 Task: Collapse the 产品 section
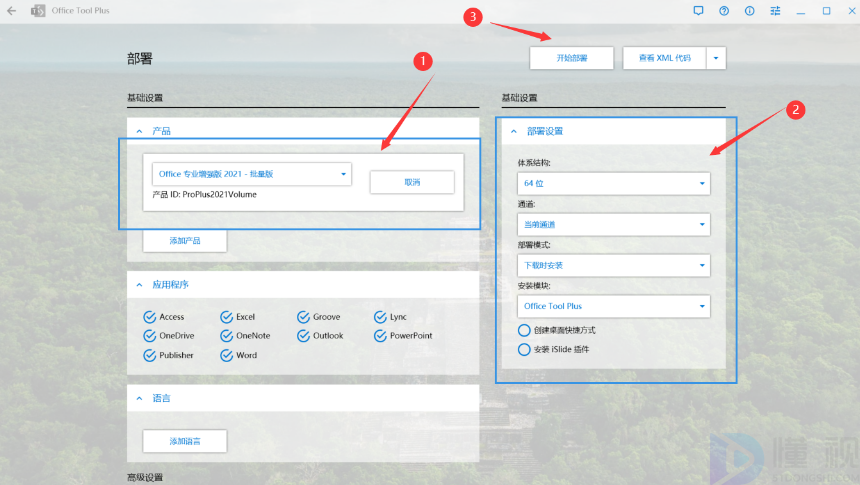[x=139, y=131]
